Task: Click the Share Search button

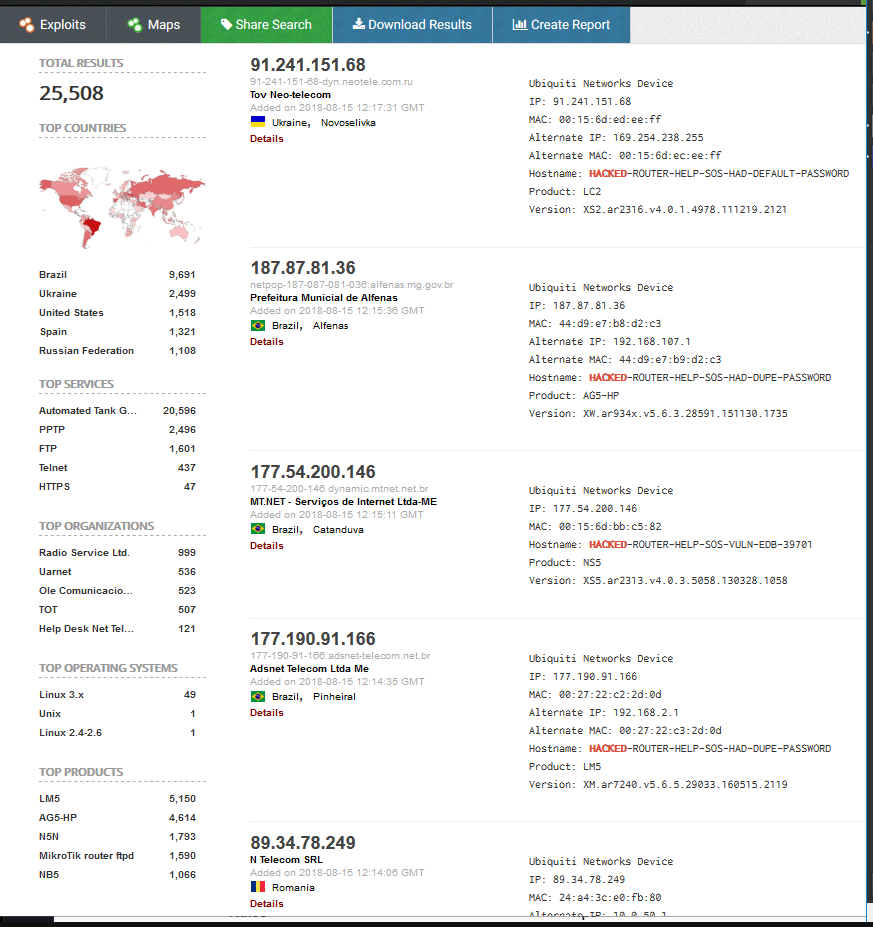Action: (x=267, y=25)
